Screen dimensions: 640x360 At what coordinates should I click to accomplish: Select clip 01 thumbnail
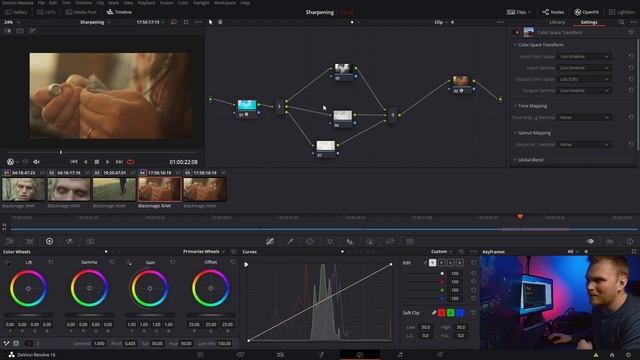tap(23, 189)
